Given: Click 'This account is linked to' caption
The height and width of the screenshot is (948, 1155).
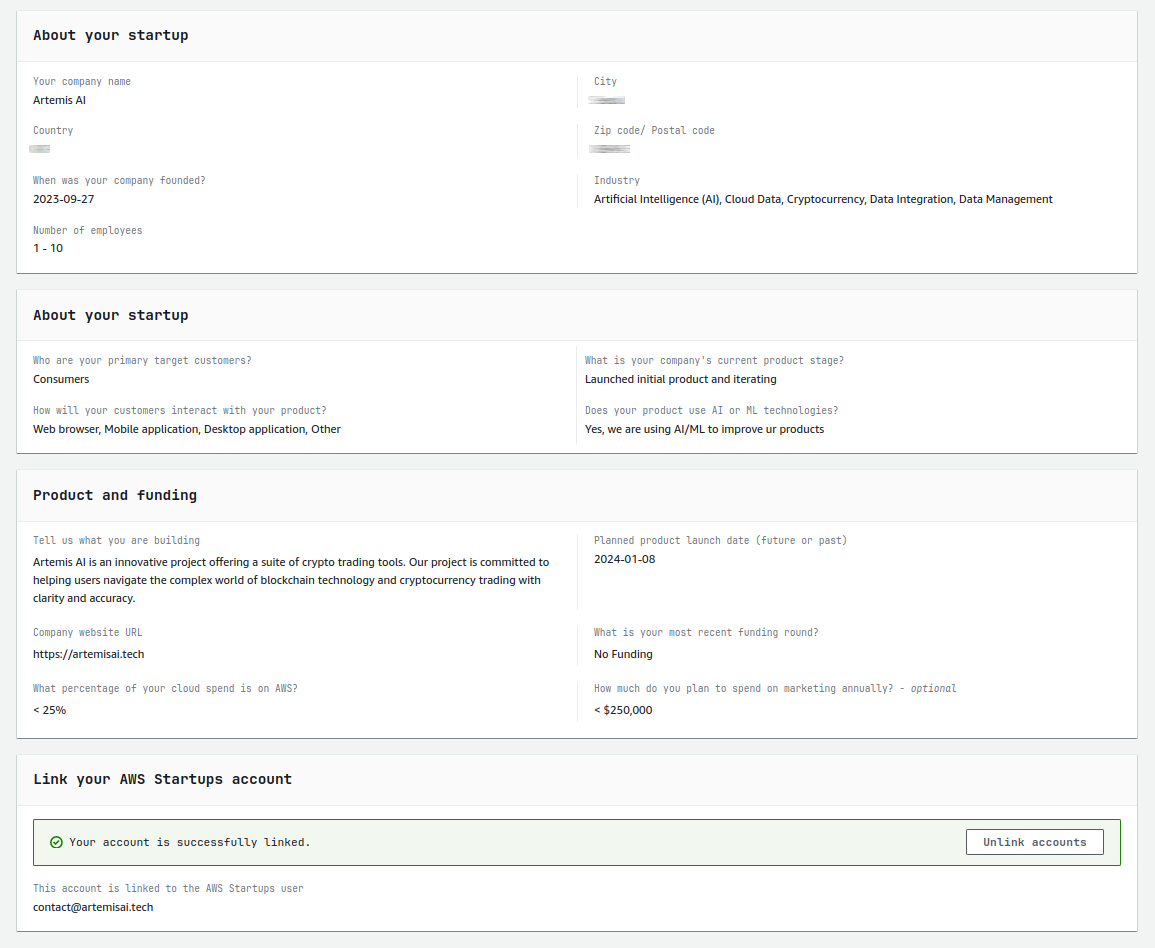Looking at the screenshot, I should [x=168, y=888].
